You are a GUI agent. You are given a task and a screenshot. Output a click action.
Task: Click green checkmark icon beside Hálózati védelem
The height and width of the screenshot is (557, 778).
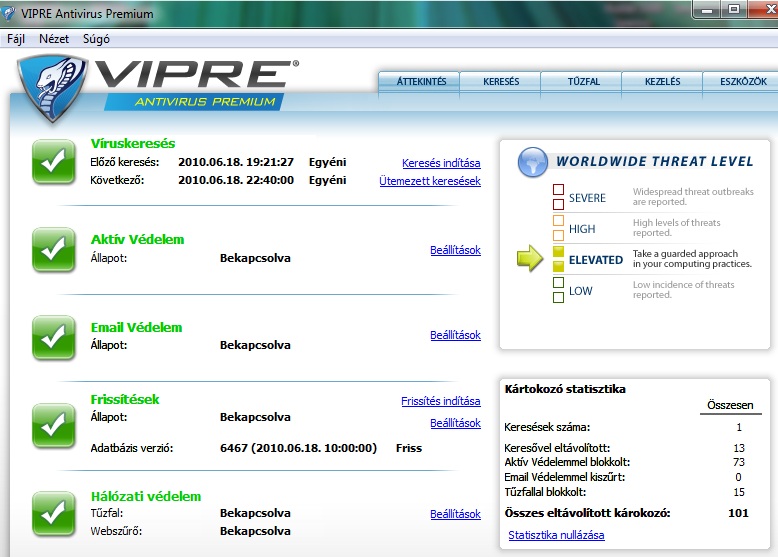pyautogui.click(x=54, y=513)
